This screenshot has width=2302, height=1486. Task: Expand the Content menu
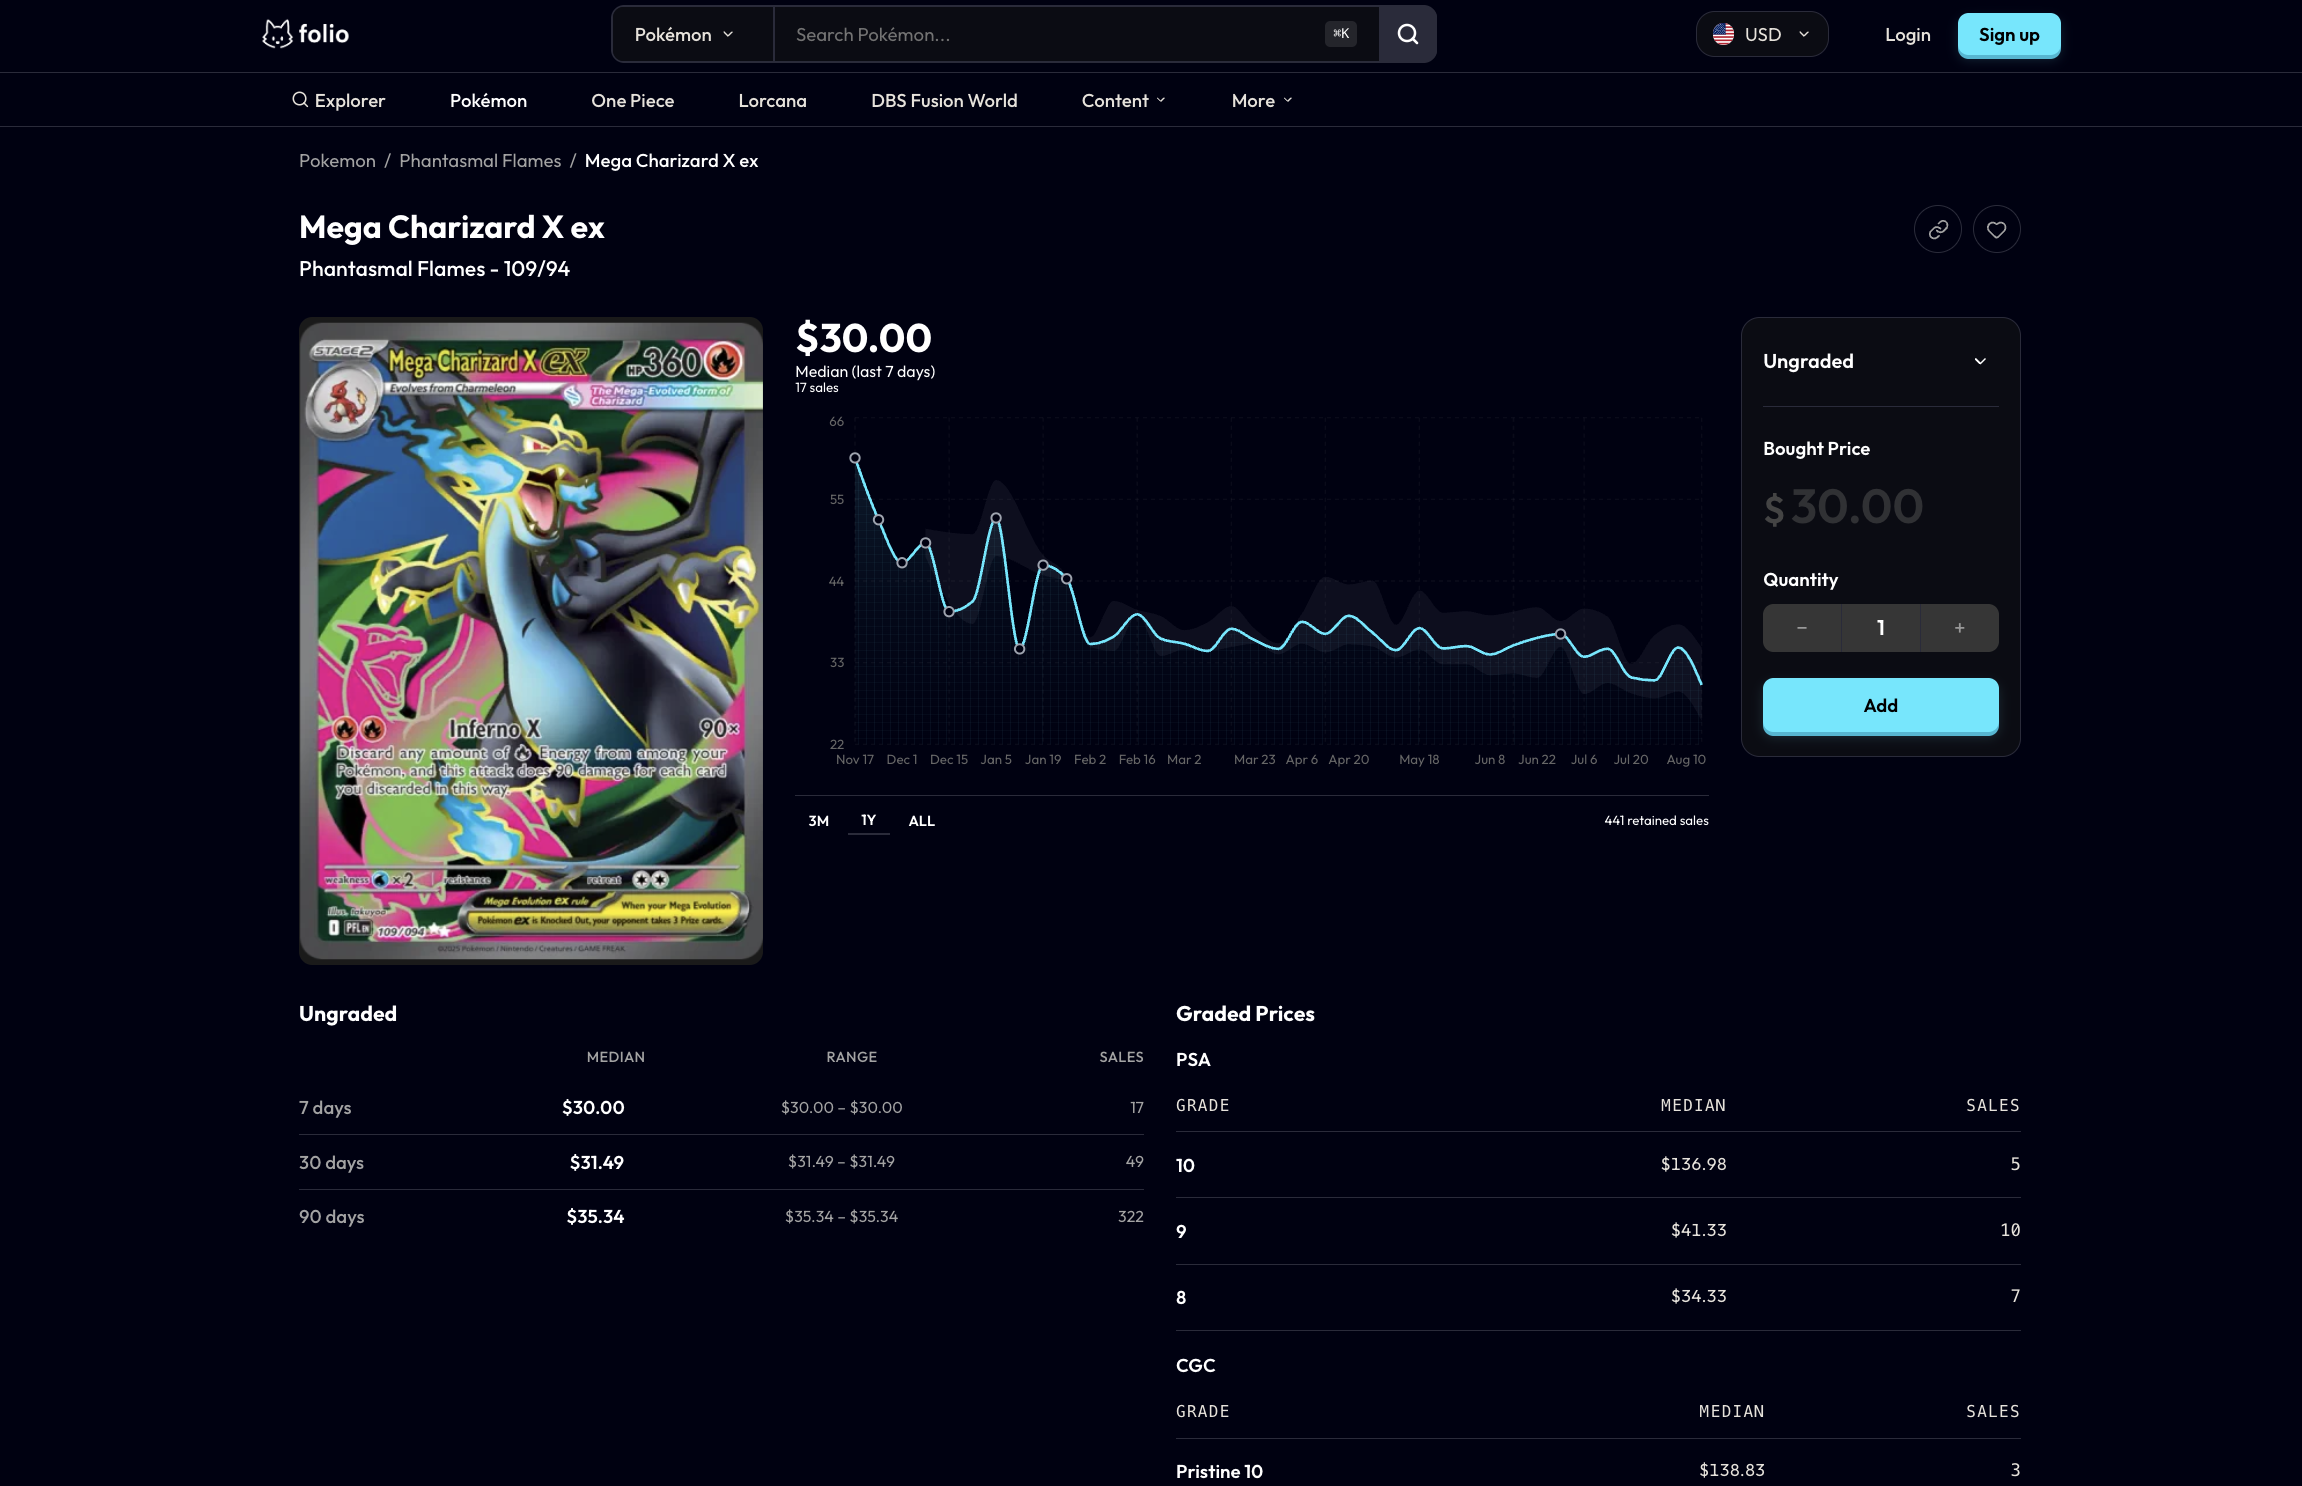1123,100
